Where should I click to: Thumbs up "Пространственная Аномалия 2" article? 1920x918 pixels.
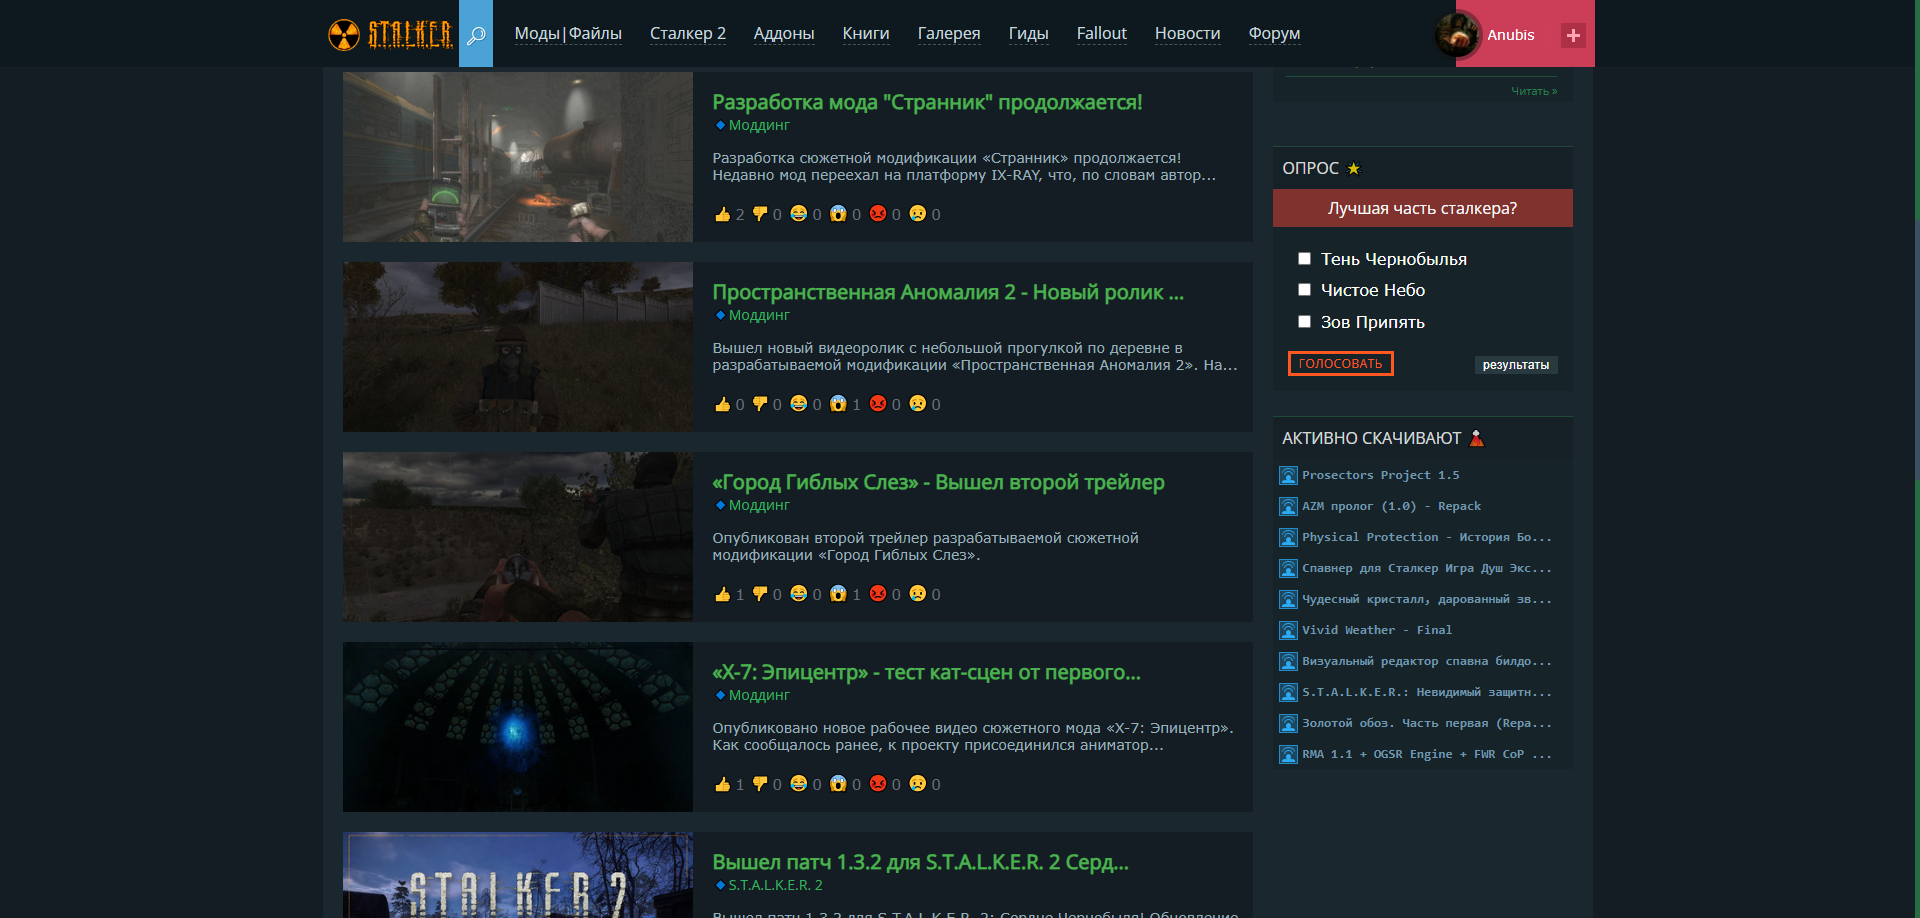click(722, 404)
